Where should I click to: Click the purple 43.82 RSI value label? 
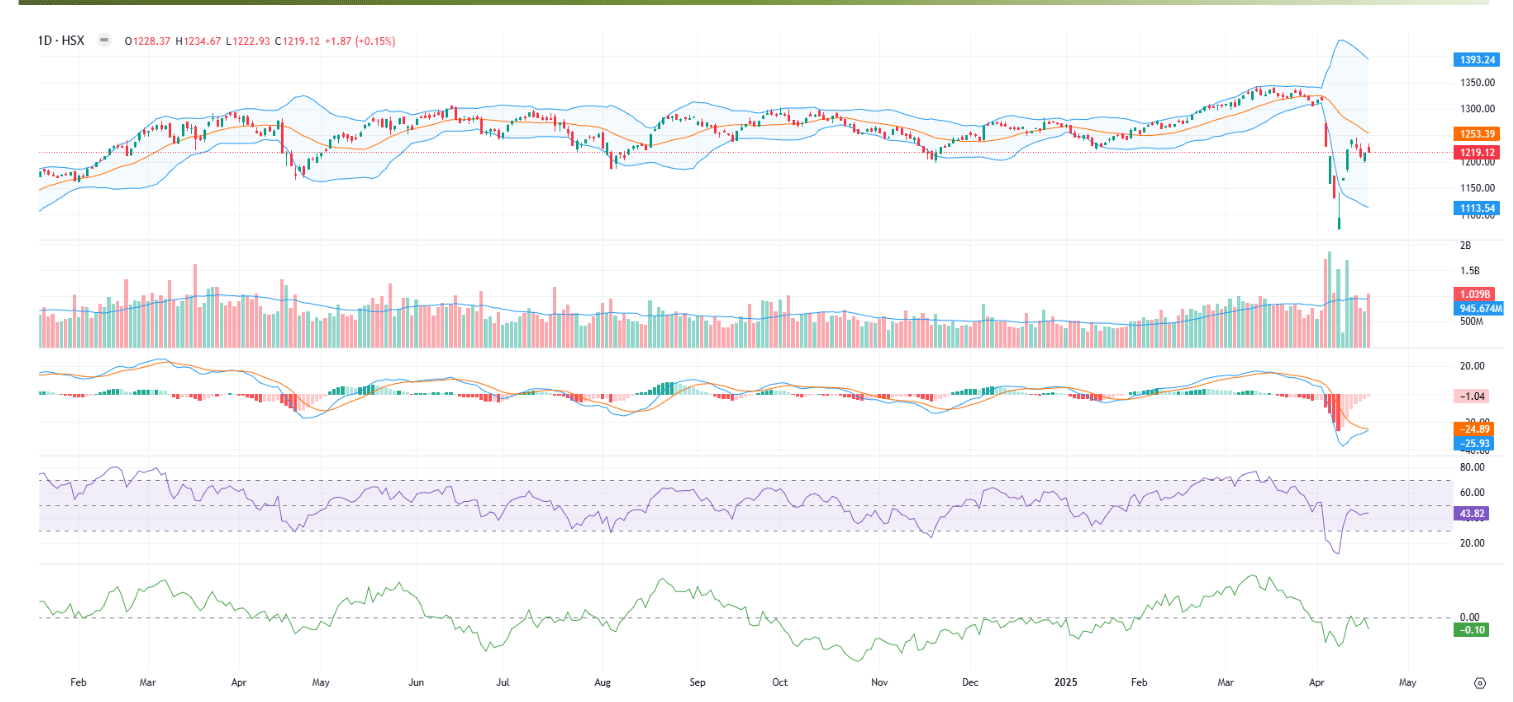(1475, 513)
